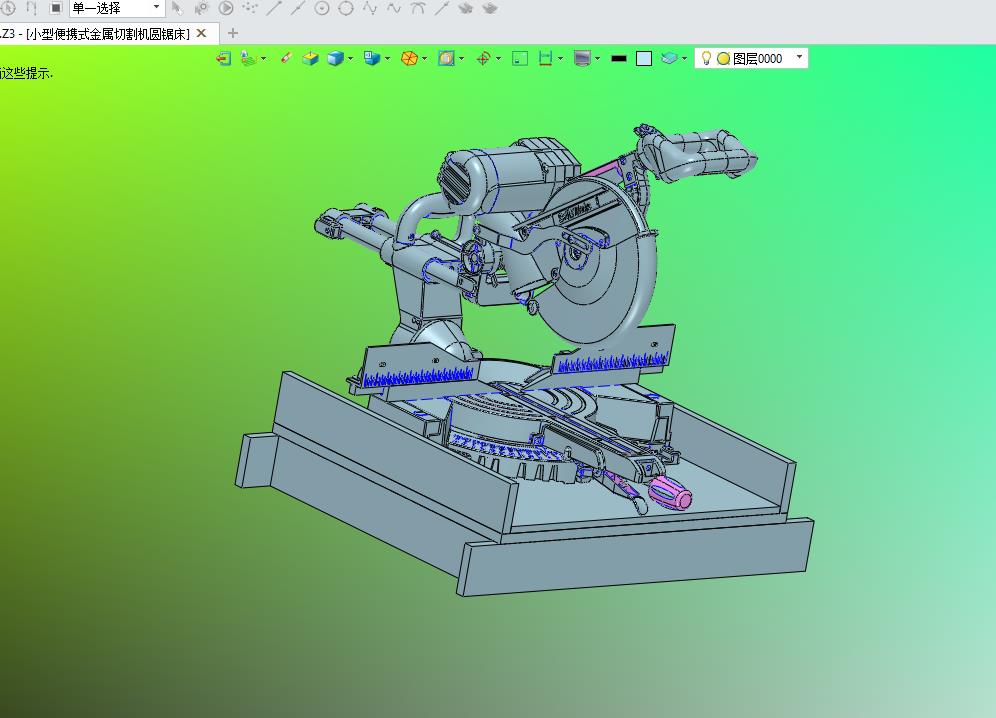Expand the shaded cube display mode dropdown
Image resolution: width=996 pixels, height=718 pixels.
350,58
